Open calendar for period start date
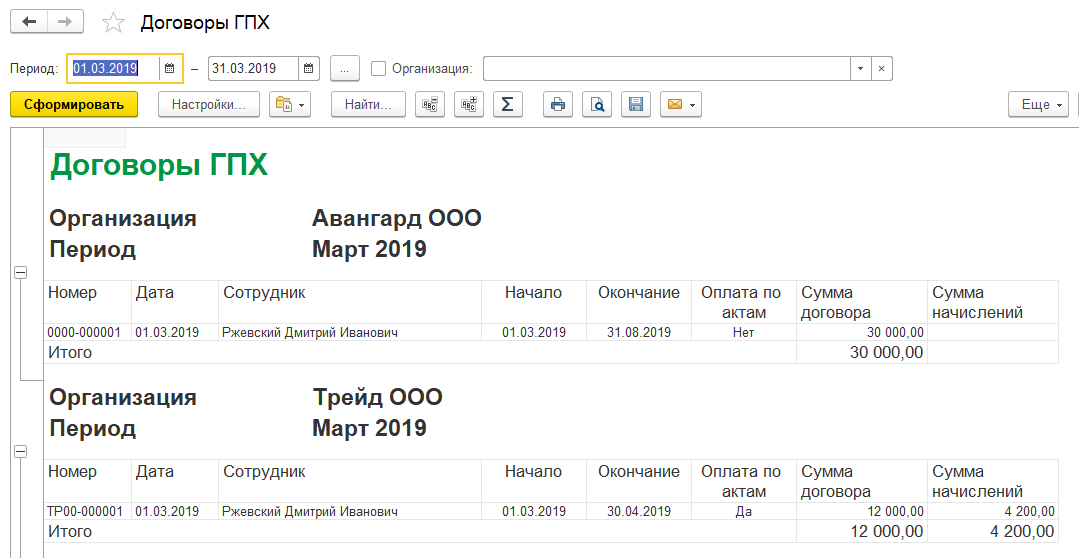Screen dimensions: 1079x558 click(170, 68)
